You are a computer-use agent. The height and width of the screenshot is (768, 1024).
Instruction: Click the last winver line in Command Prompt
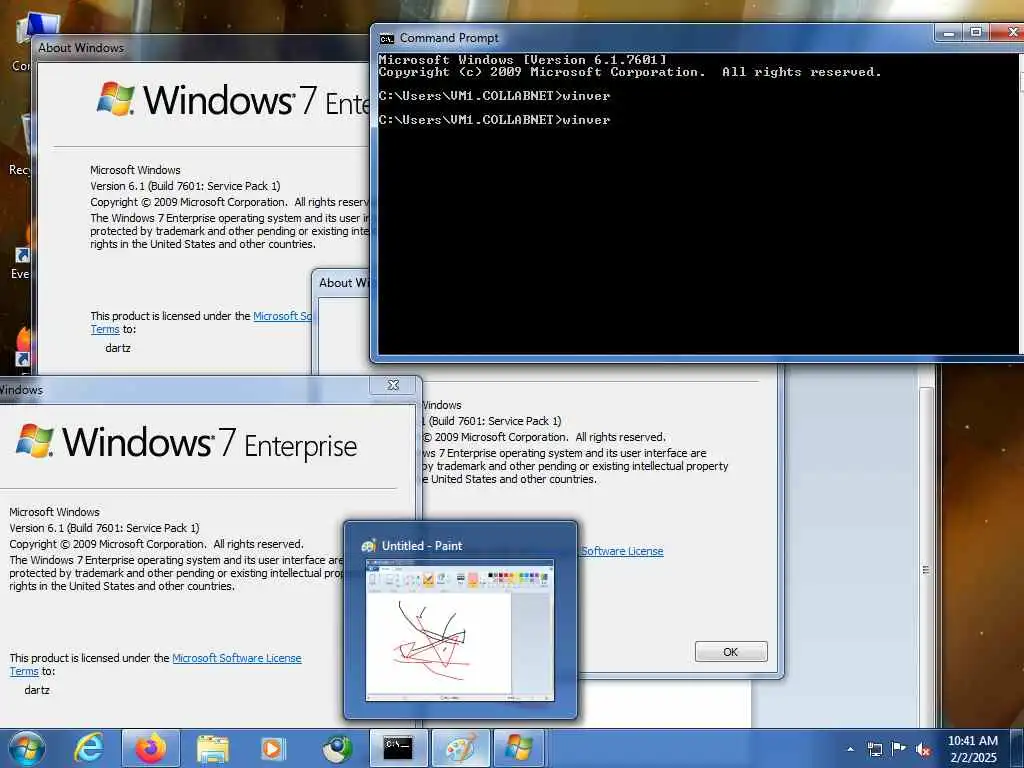point(494,120)
